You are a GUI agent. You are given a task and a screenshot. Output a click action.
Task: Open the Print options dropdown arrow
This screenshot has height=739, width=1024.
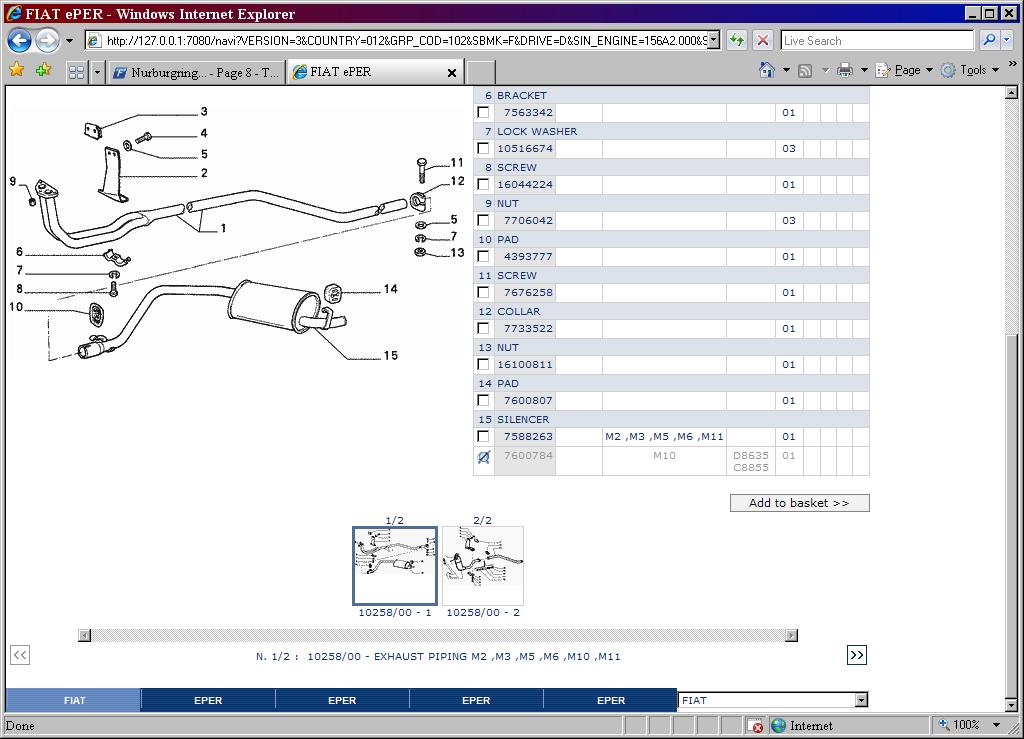click(x=864, y=70)
